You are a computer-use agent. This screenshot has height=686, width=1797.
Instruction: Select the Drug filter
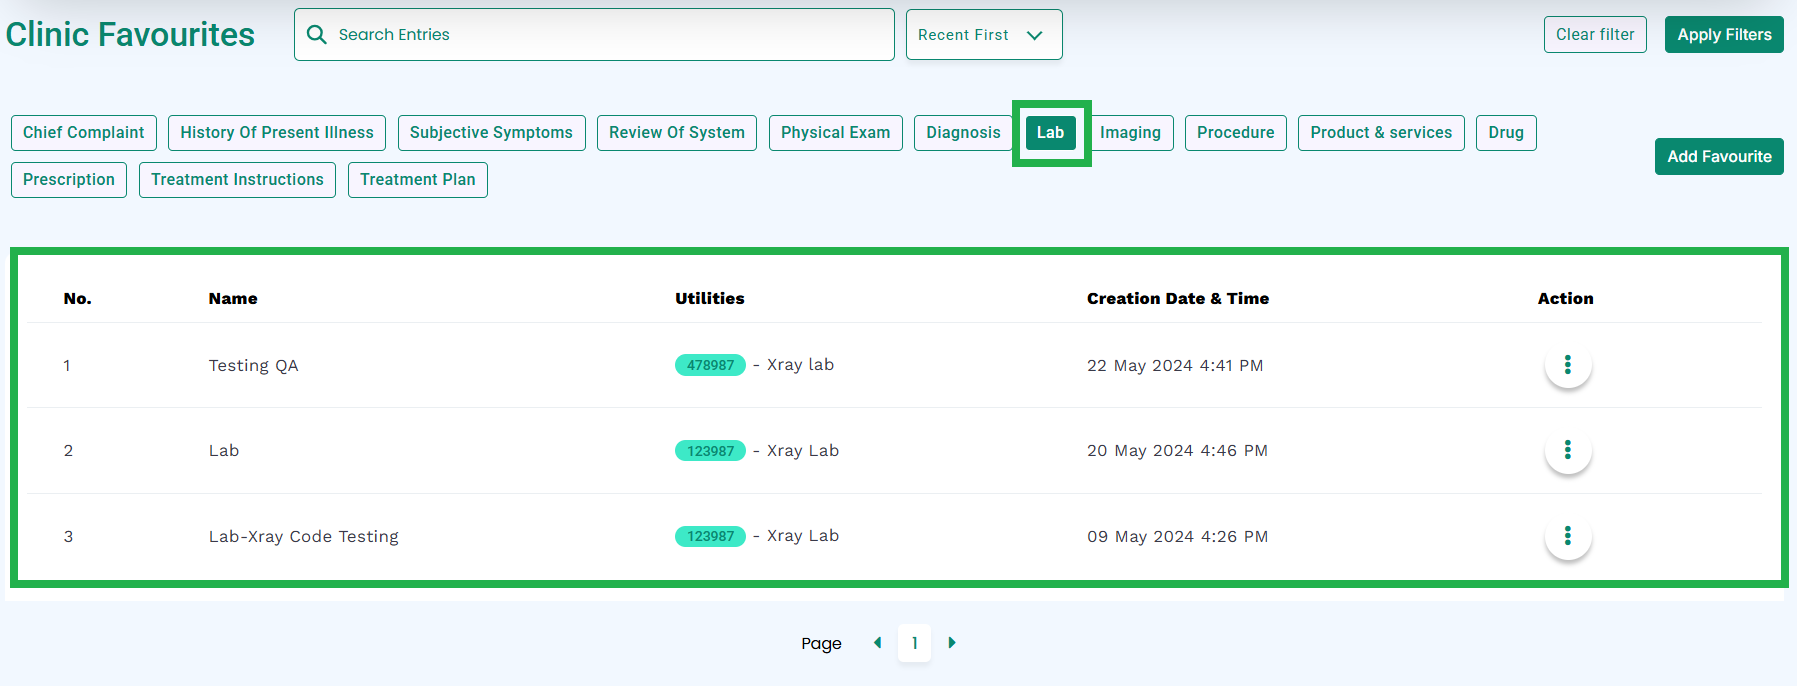(1506, 133)
